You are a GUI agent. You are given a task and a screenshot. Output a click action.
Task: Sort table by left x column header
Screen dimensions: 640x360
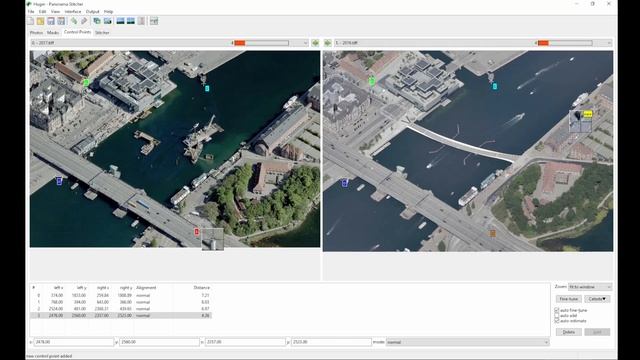[x=58, y=288]
